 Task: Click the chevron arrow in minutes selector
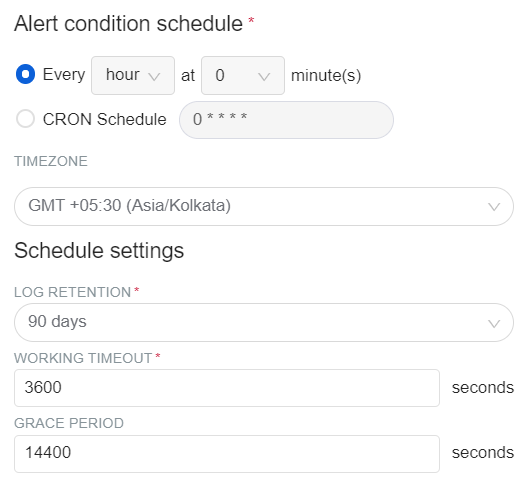pos(264,77)
